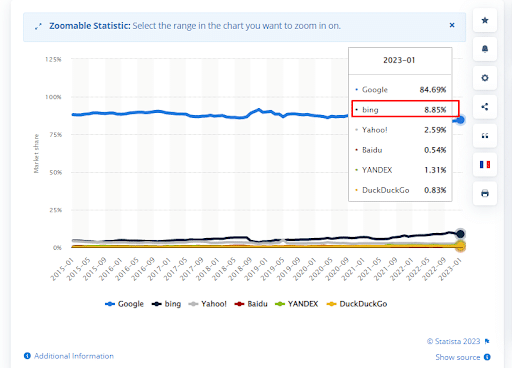The height and width of the screenshot is (368, 512).
Task: Toggle the Google series in legend
Action: tap(124, 304)
